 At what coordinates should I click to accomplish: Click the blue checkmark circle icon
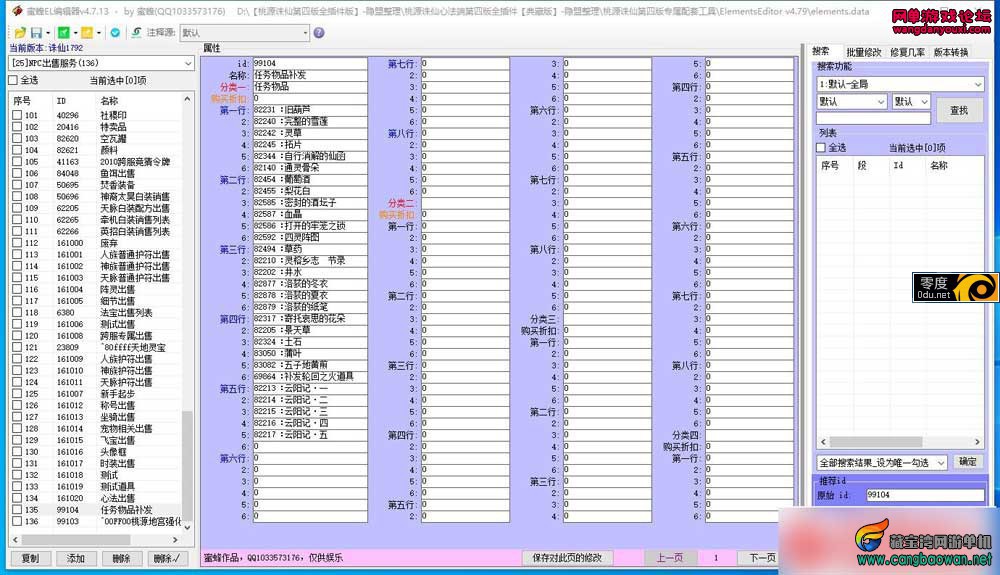pyautogui.click(x=115, y=33)
